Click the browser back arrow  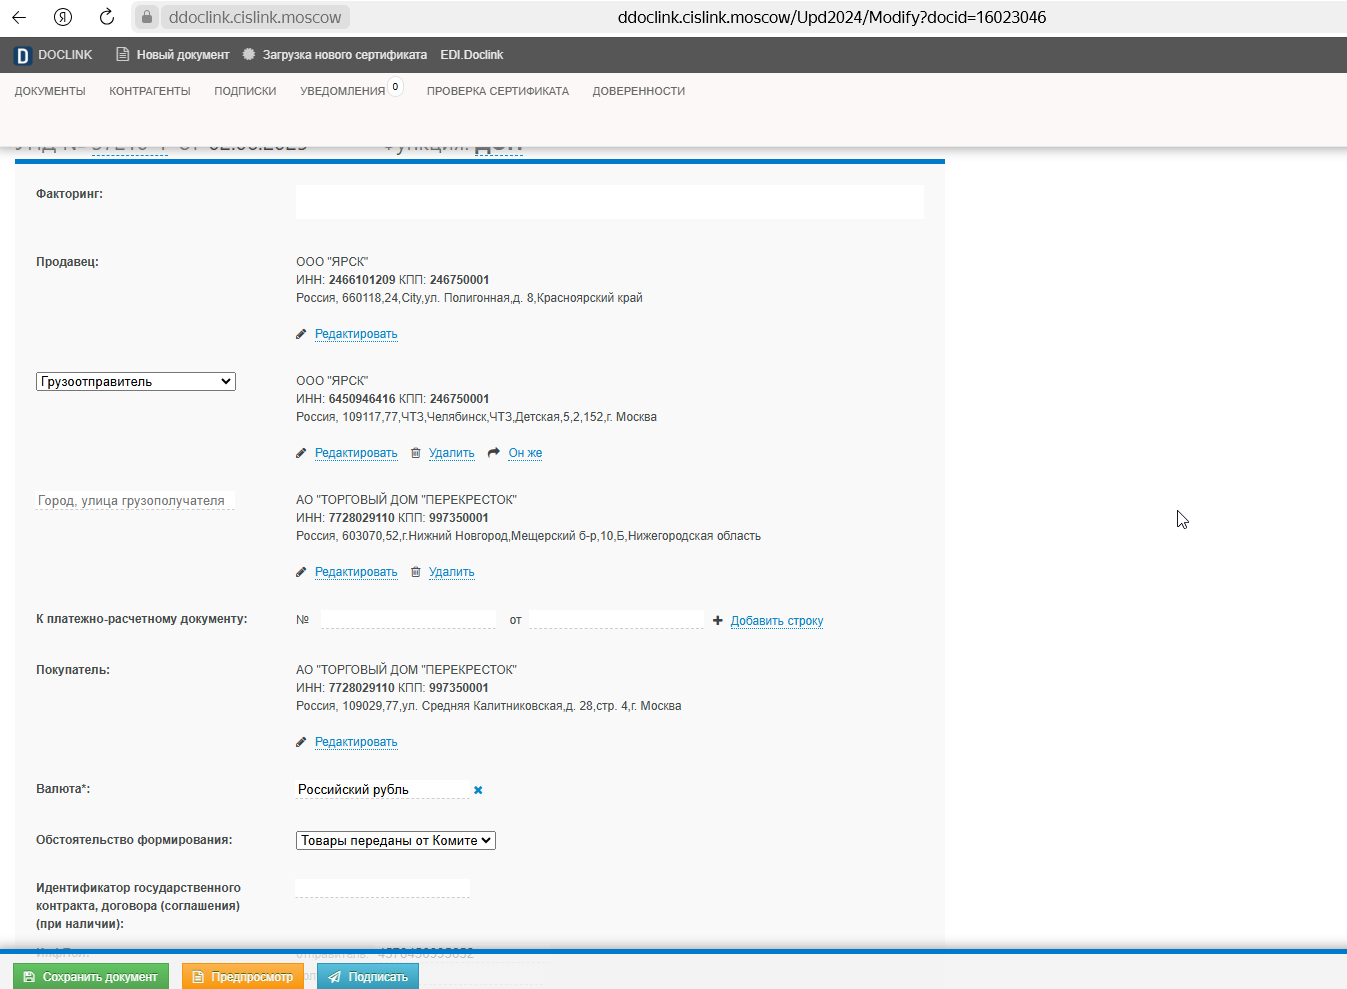click(19, 17)
